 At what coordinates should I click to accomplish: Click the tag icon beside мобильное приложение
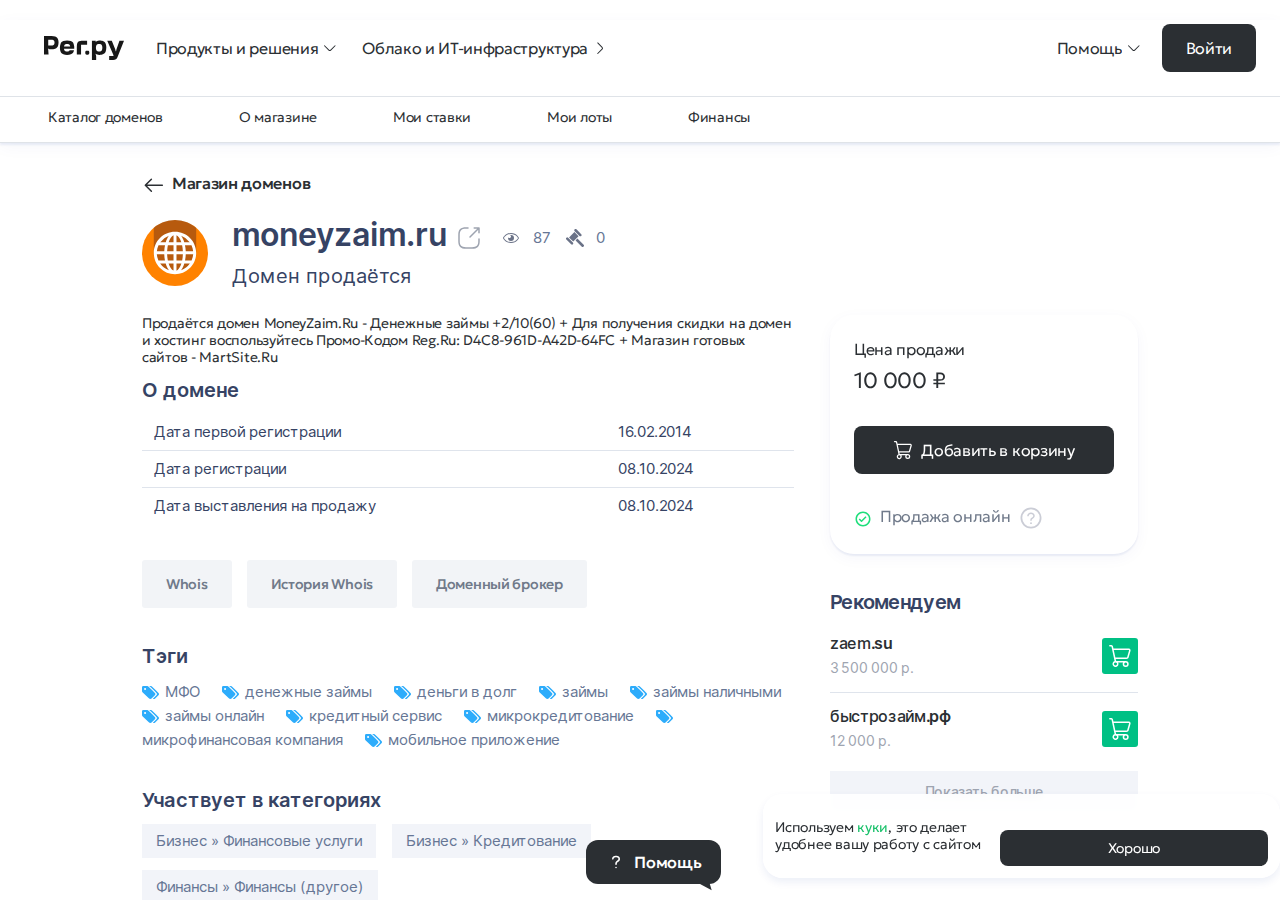pyautogui.click(x=374, y=740)
